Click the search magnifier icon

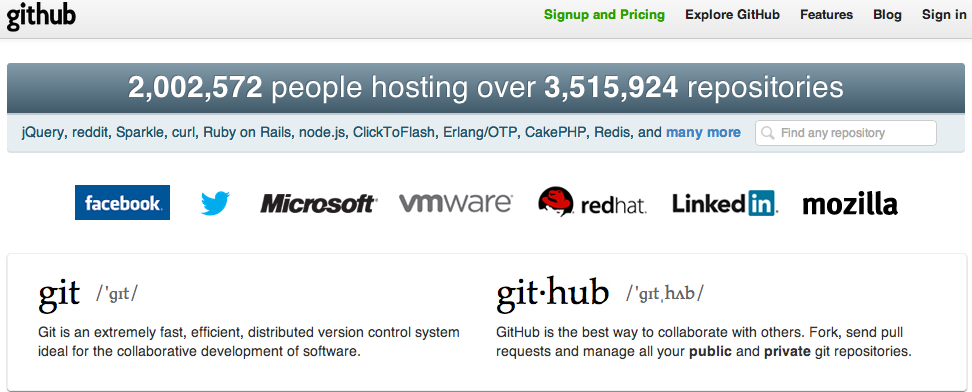click(767, 133)
